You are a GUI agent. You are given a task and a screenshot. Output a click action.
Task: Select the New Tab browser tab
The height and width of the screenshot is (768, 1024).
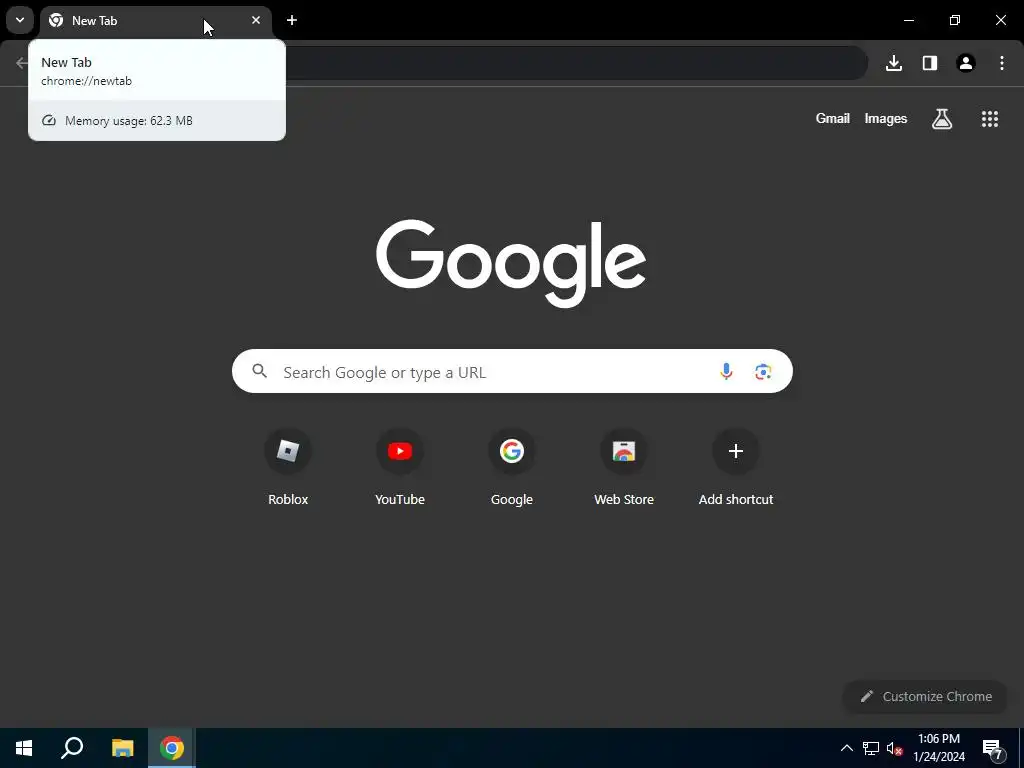pyautogui.click(x=155, y=21)
